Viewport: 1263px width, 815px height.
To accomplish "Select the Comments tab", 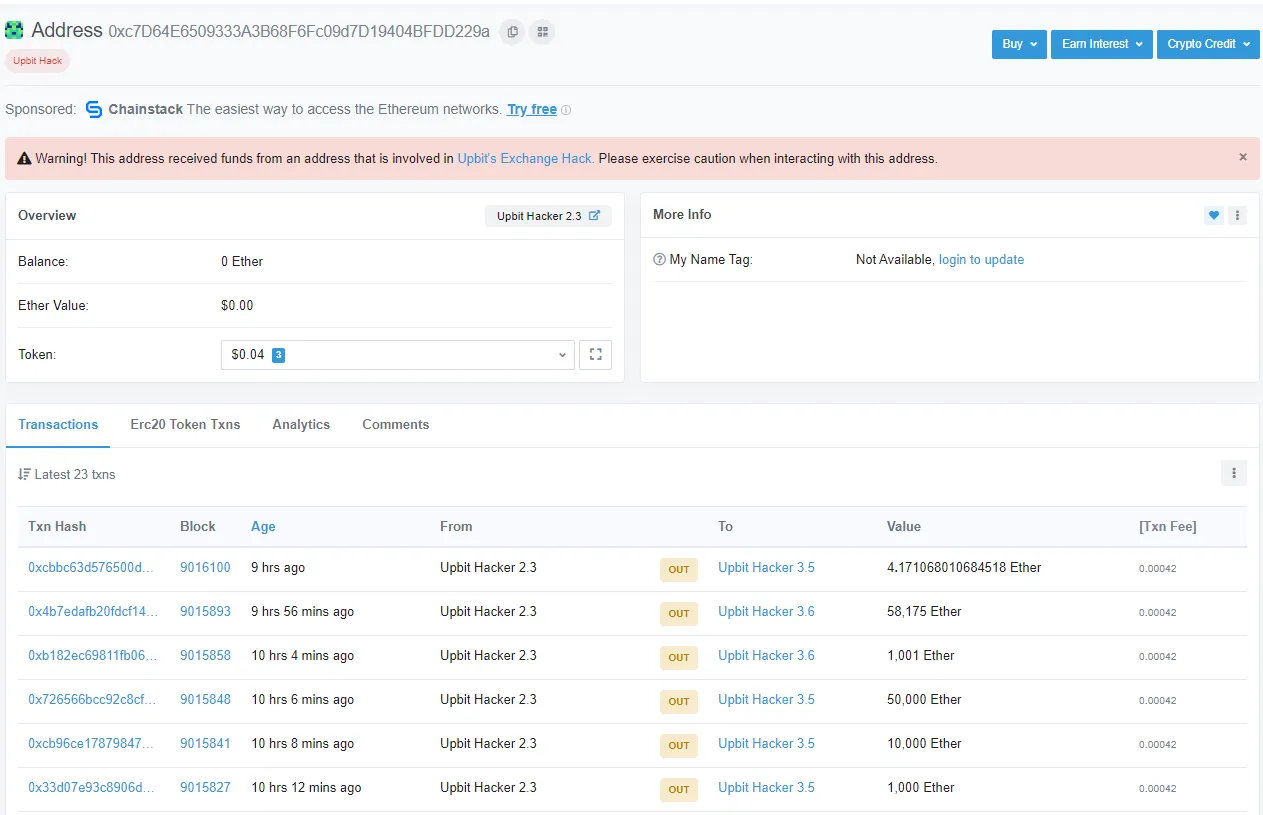I will (x=395, y=424).
